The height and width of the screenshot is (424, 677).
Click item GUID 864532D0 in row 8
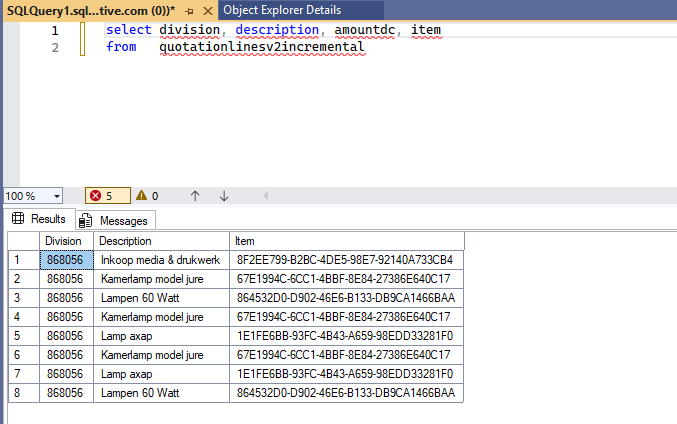pyautogui.click(x=347, y=393)
